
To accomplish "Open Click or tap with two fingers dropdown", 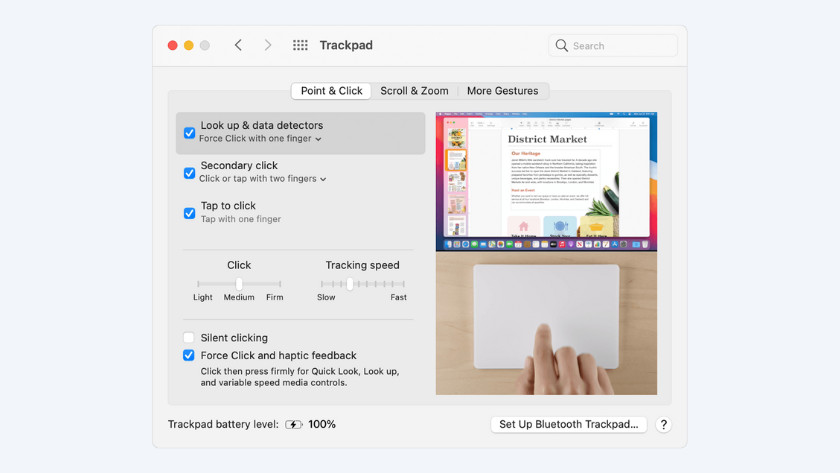I will 262,179.
